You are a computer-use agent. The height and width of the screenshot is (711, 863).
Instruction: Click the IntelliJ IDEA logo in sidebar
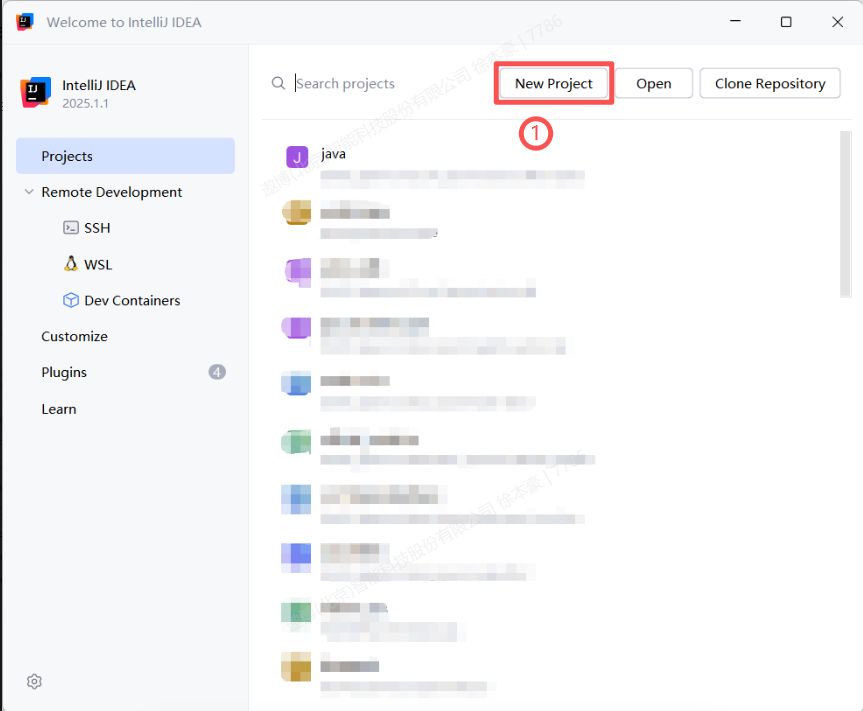(x=35, y=92)
